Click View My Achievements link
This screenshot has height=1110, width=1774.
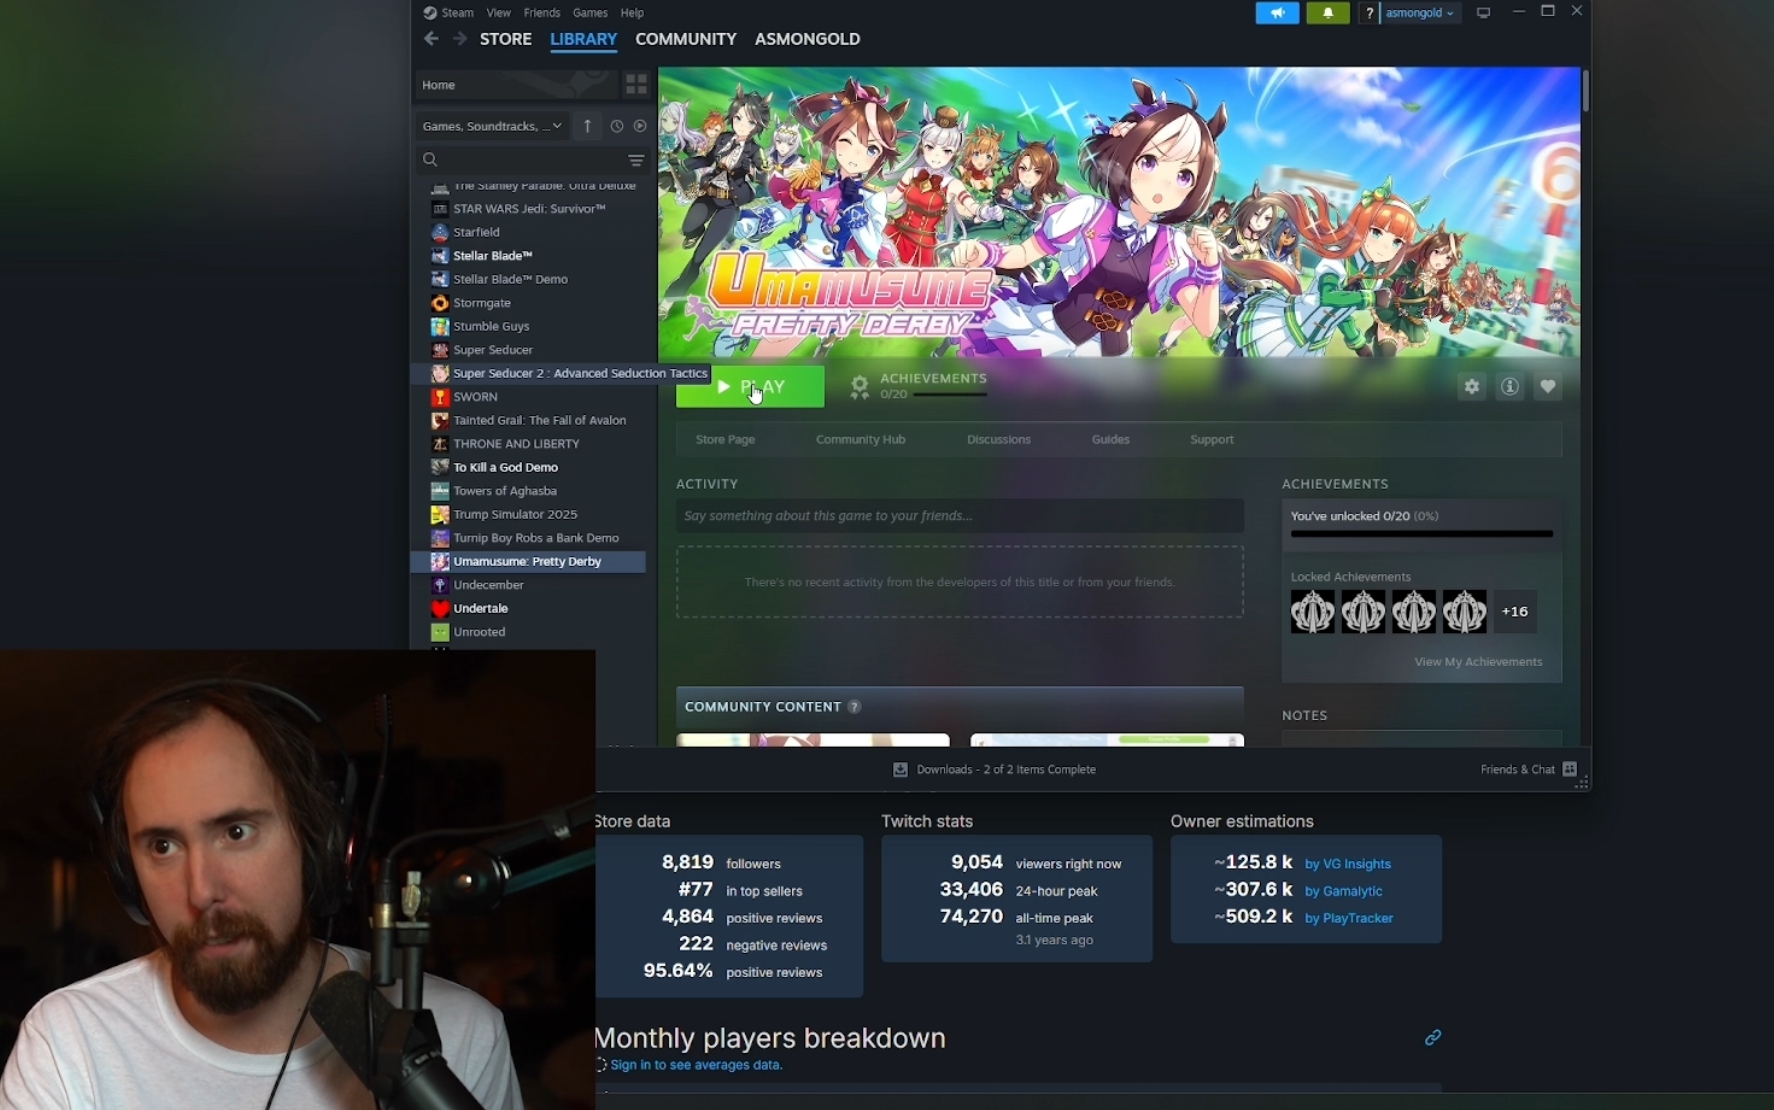pos(1478,662)
